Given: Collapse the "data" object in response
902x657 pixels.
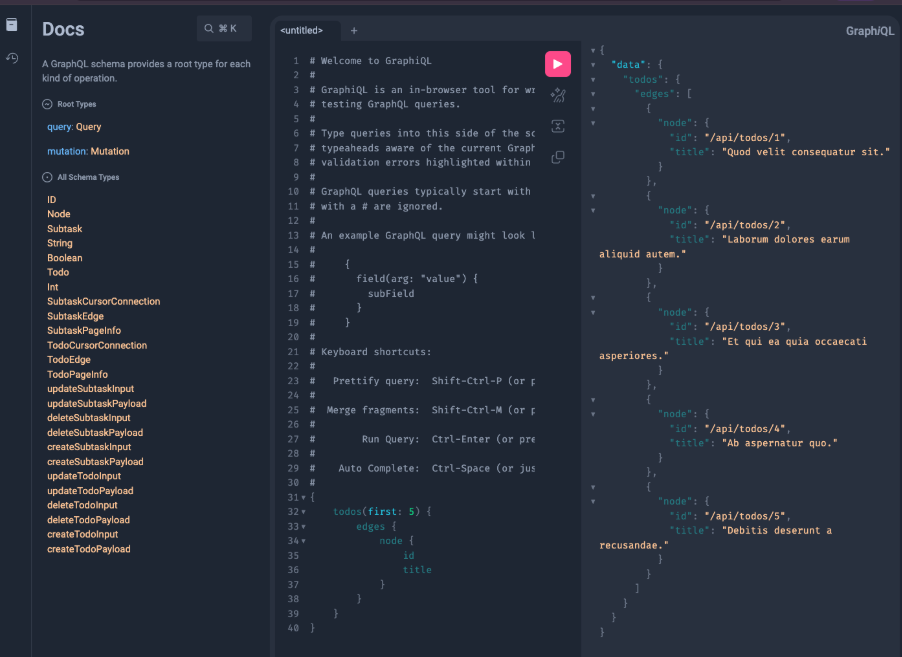Looking at the screenshot, I should click(593, 65).
